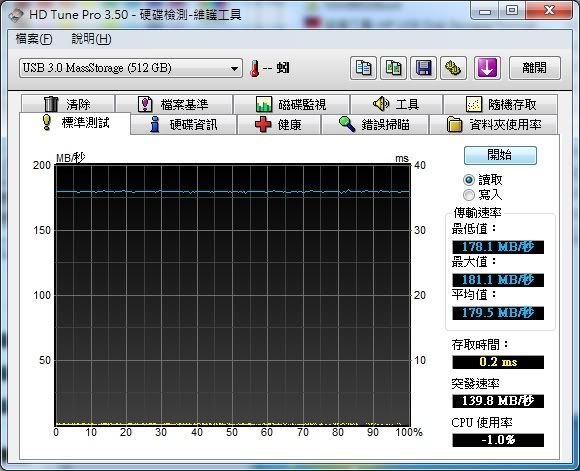Image resolution: width=580 pixels, height=471 pixels.
Task: Open the 說明(H) menu
Action: (x=91, y=39)
